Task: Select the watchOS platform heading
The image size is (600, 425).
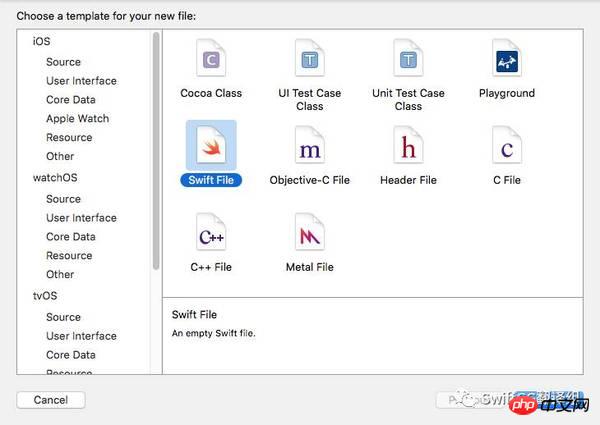Action: 55,177
